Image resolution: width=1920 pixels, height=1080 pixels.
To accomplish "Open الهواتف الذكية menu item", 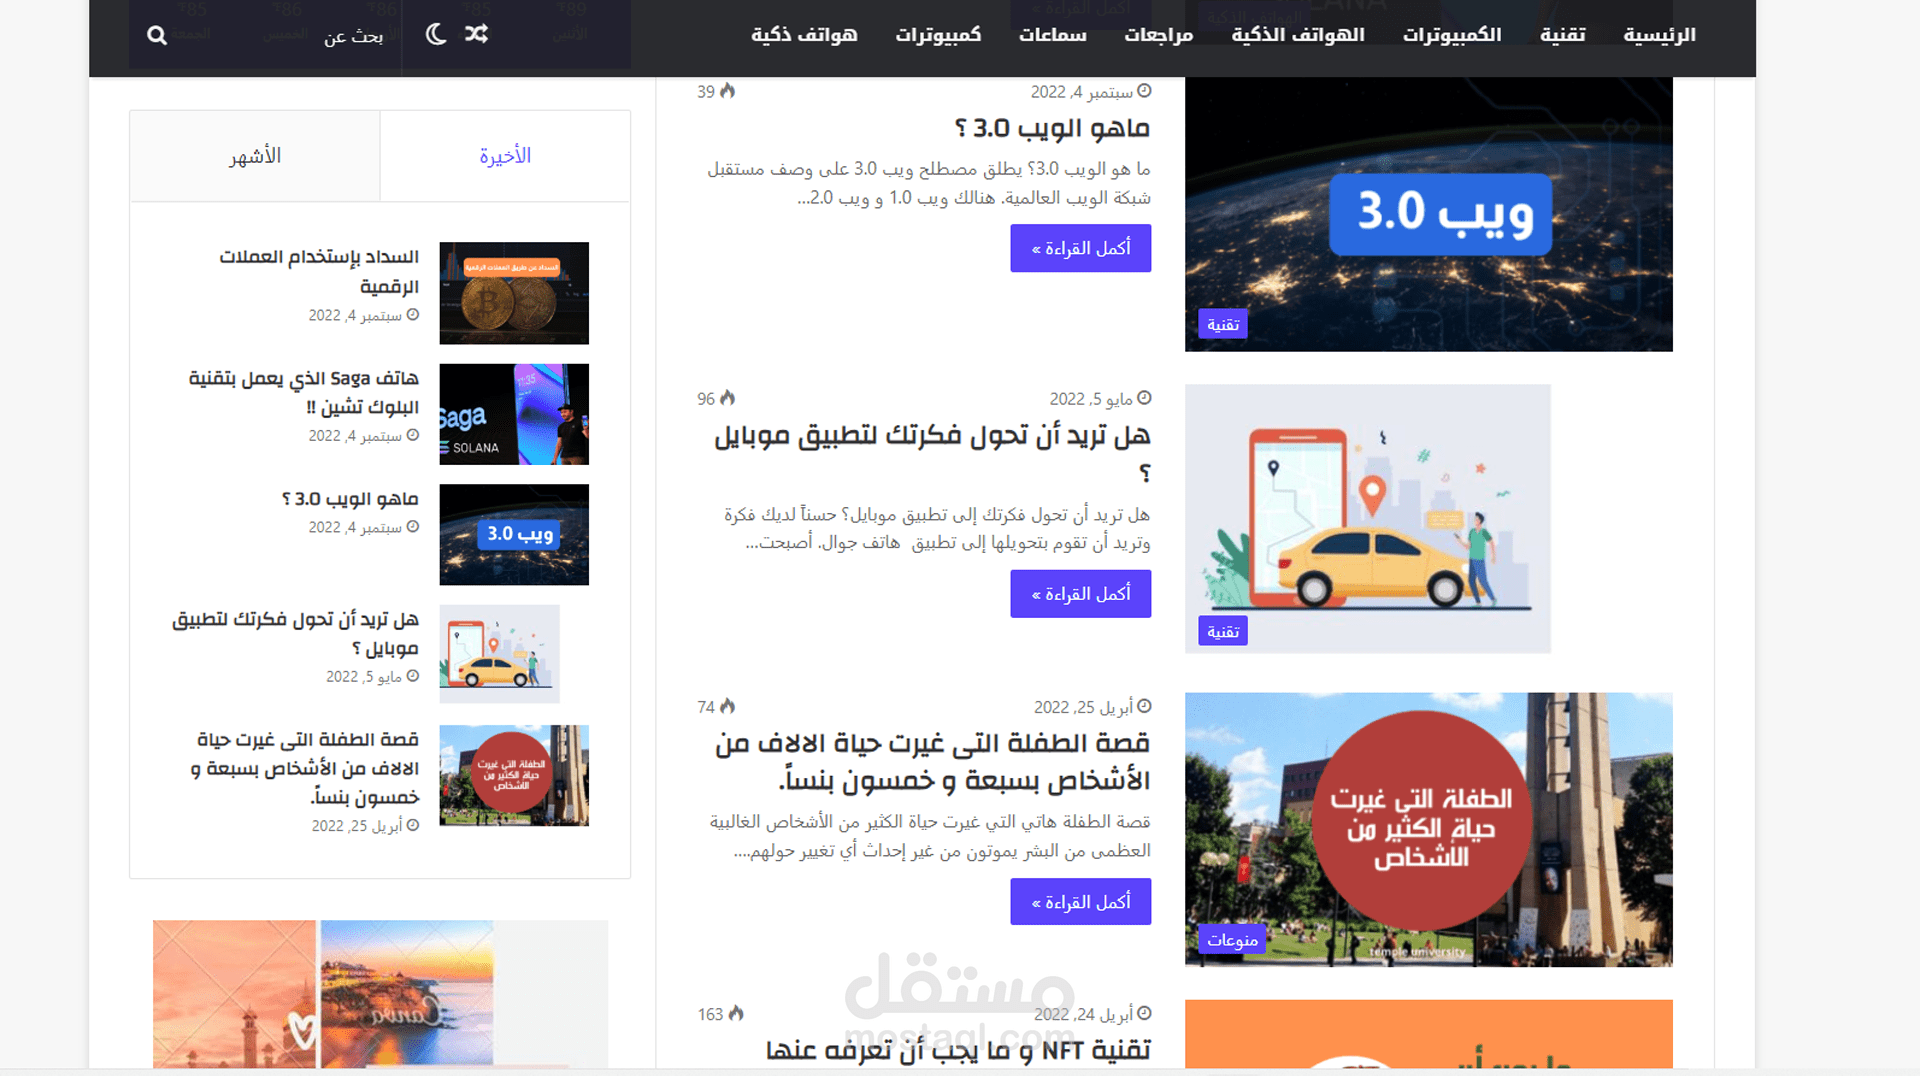I will [x=1297, y=35].
